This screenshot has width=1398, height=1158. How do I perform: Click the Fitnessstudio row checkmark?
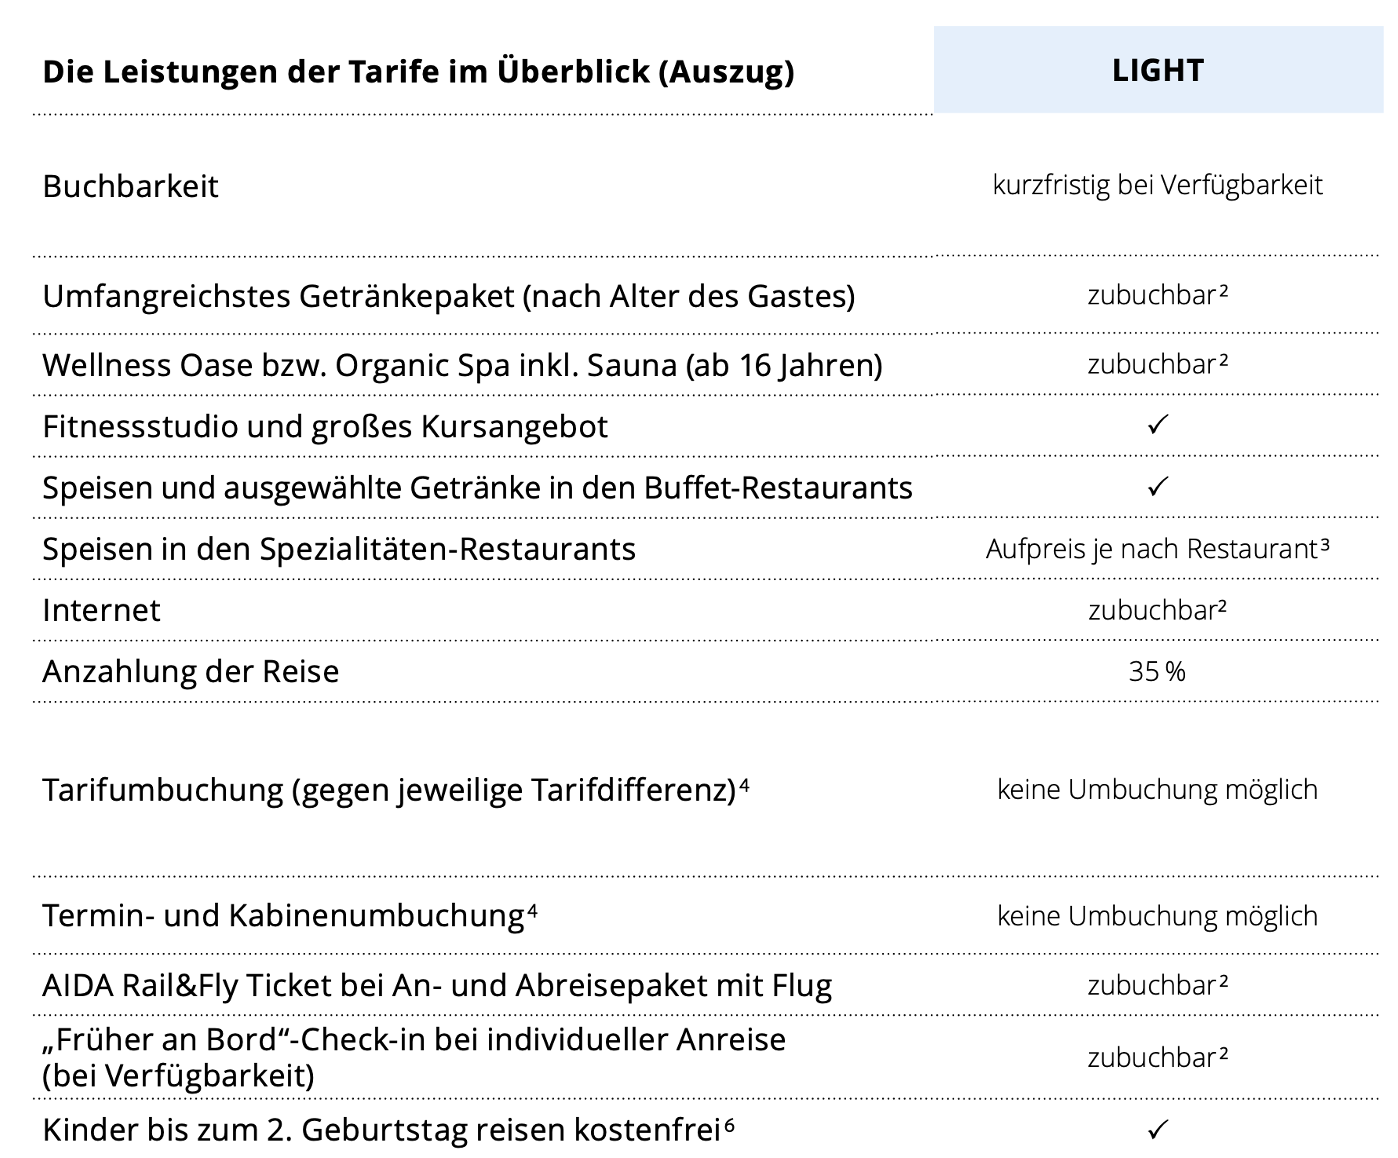click(1157, 426)
